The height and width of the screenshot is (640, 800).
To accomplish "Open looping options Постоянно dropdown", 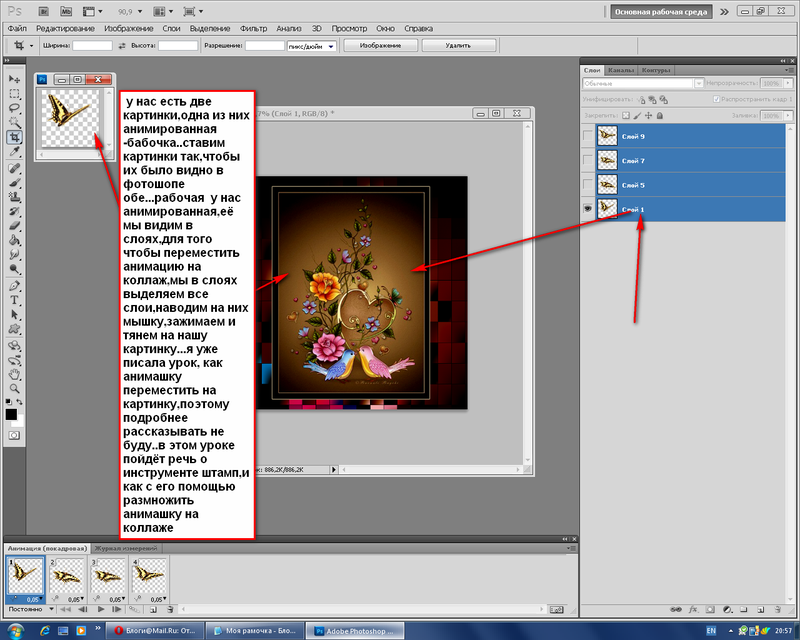I will pyautogui.click(x=31, y=609).
